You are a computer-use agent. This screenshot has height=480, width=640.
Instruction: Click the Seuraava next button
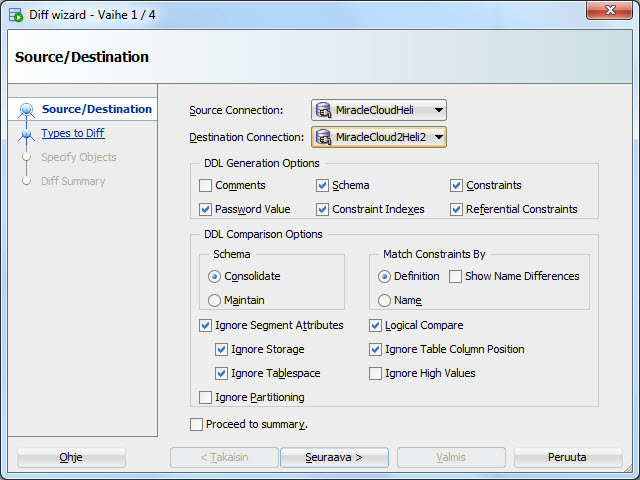click(x=334, y=457)
